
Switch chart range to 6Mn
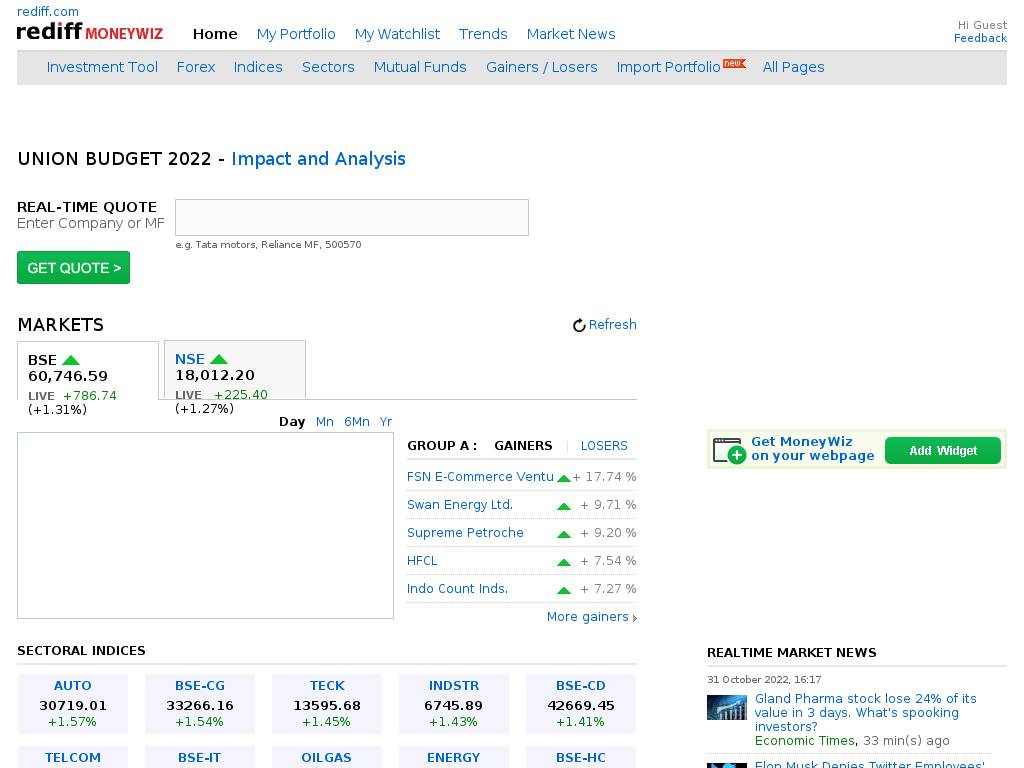tap(357, 421)
